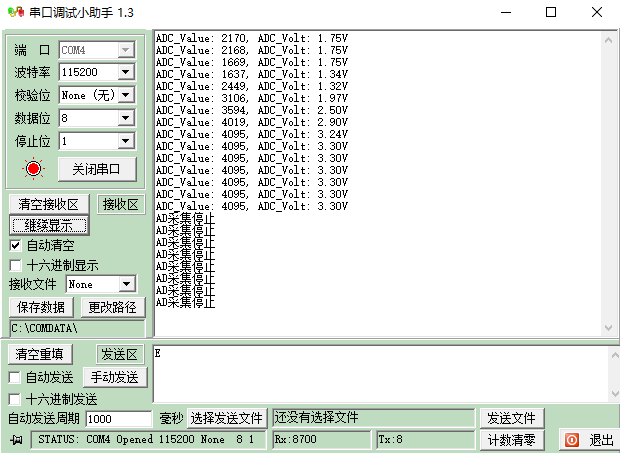Click the pin icon in status bar
The width and height of the screenshot is (620, 453).
click(17, 440)
